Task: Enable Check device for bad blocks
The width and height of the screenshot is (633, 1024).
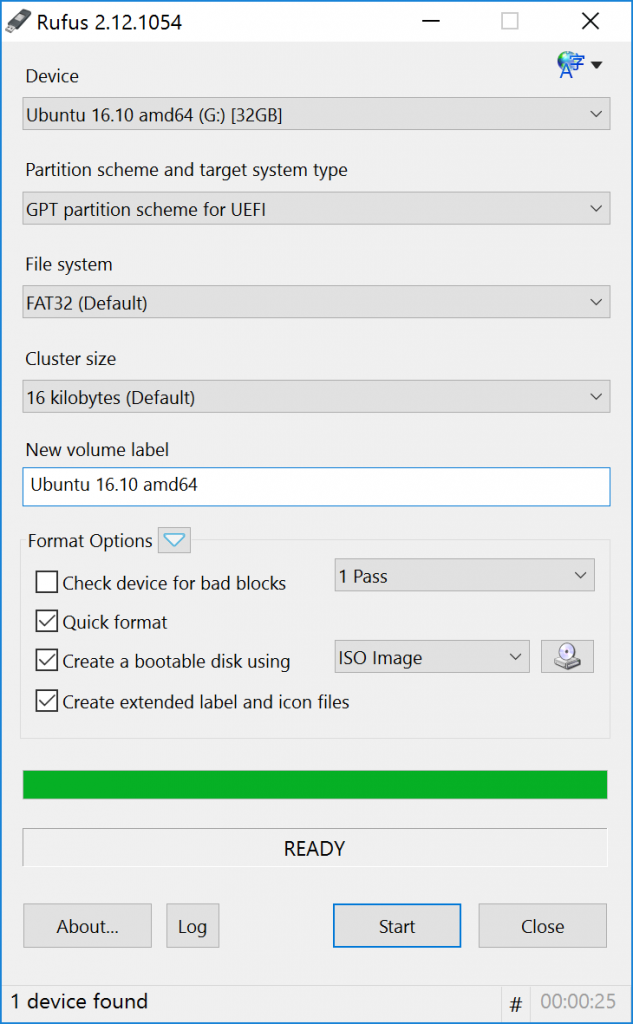Action: (x=46, y=582)
